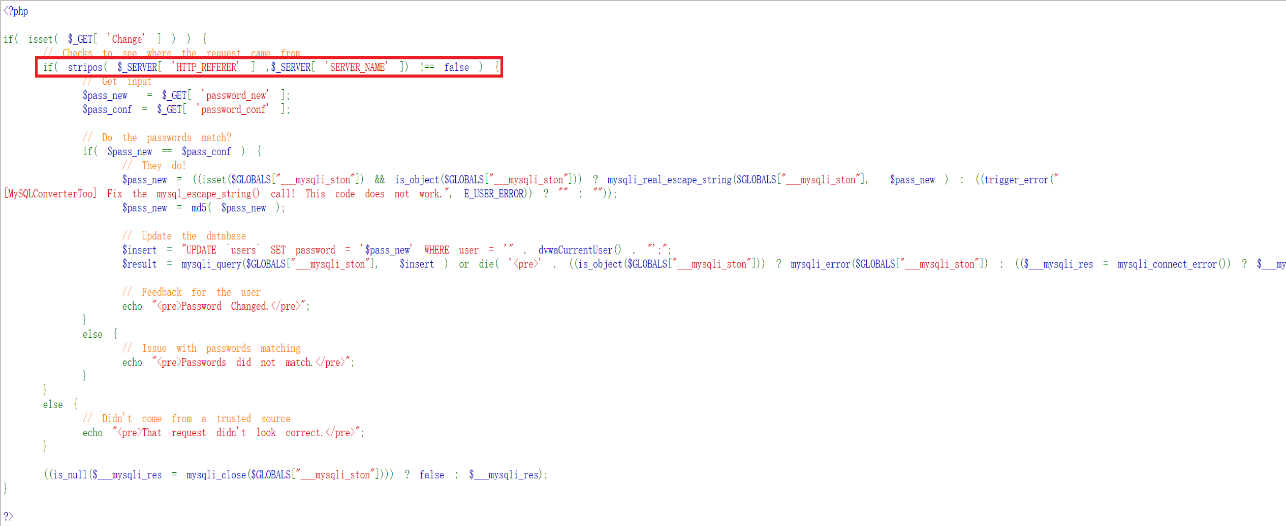Click the "[MySQLConverterToo]" error message text
The width and height of the screenshot is (1286, 526).
point(50,193)
